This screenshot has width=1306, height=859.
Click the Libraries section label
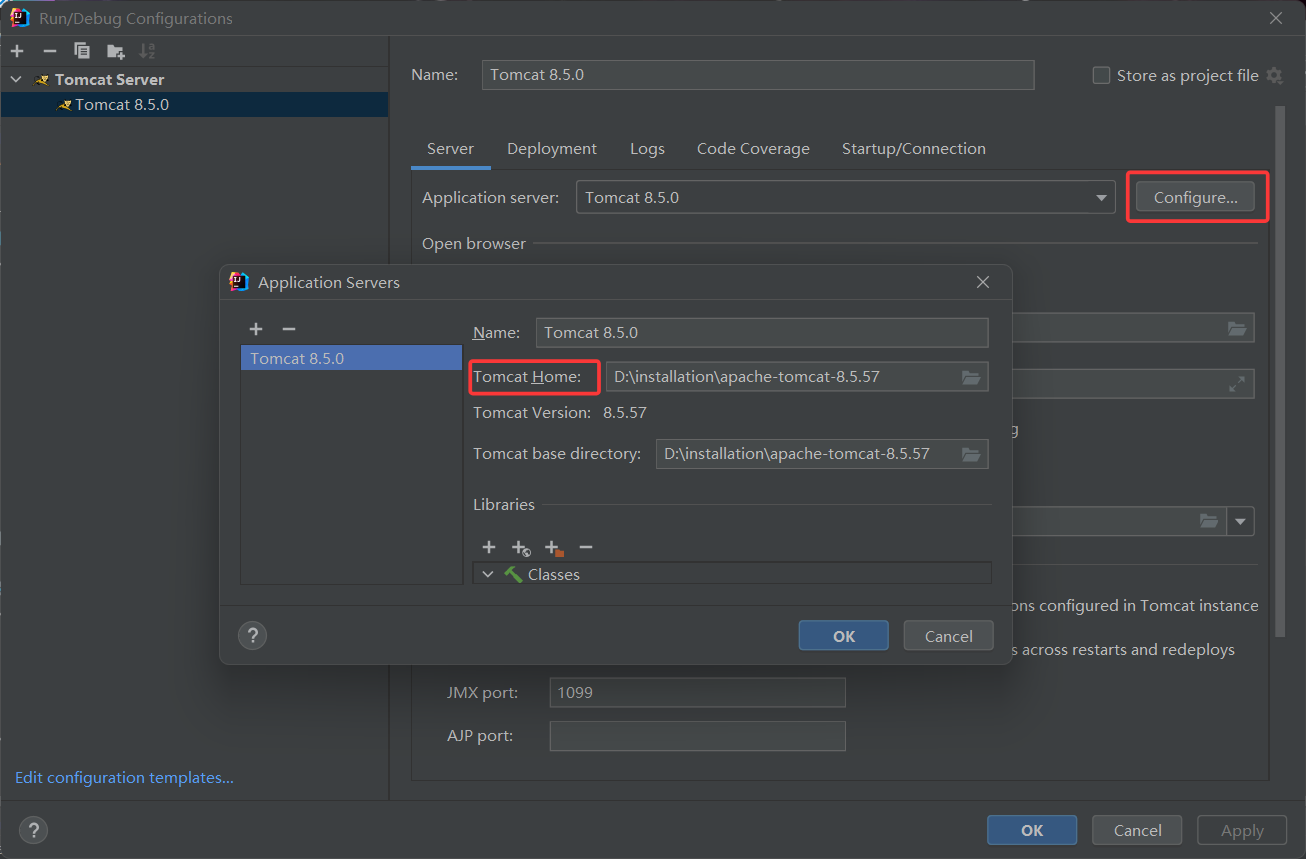click(x=504, y=505)
